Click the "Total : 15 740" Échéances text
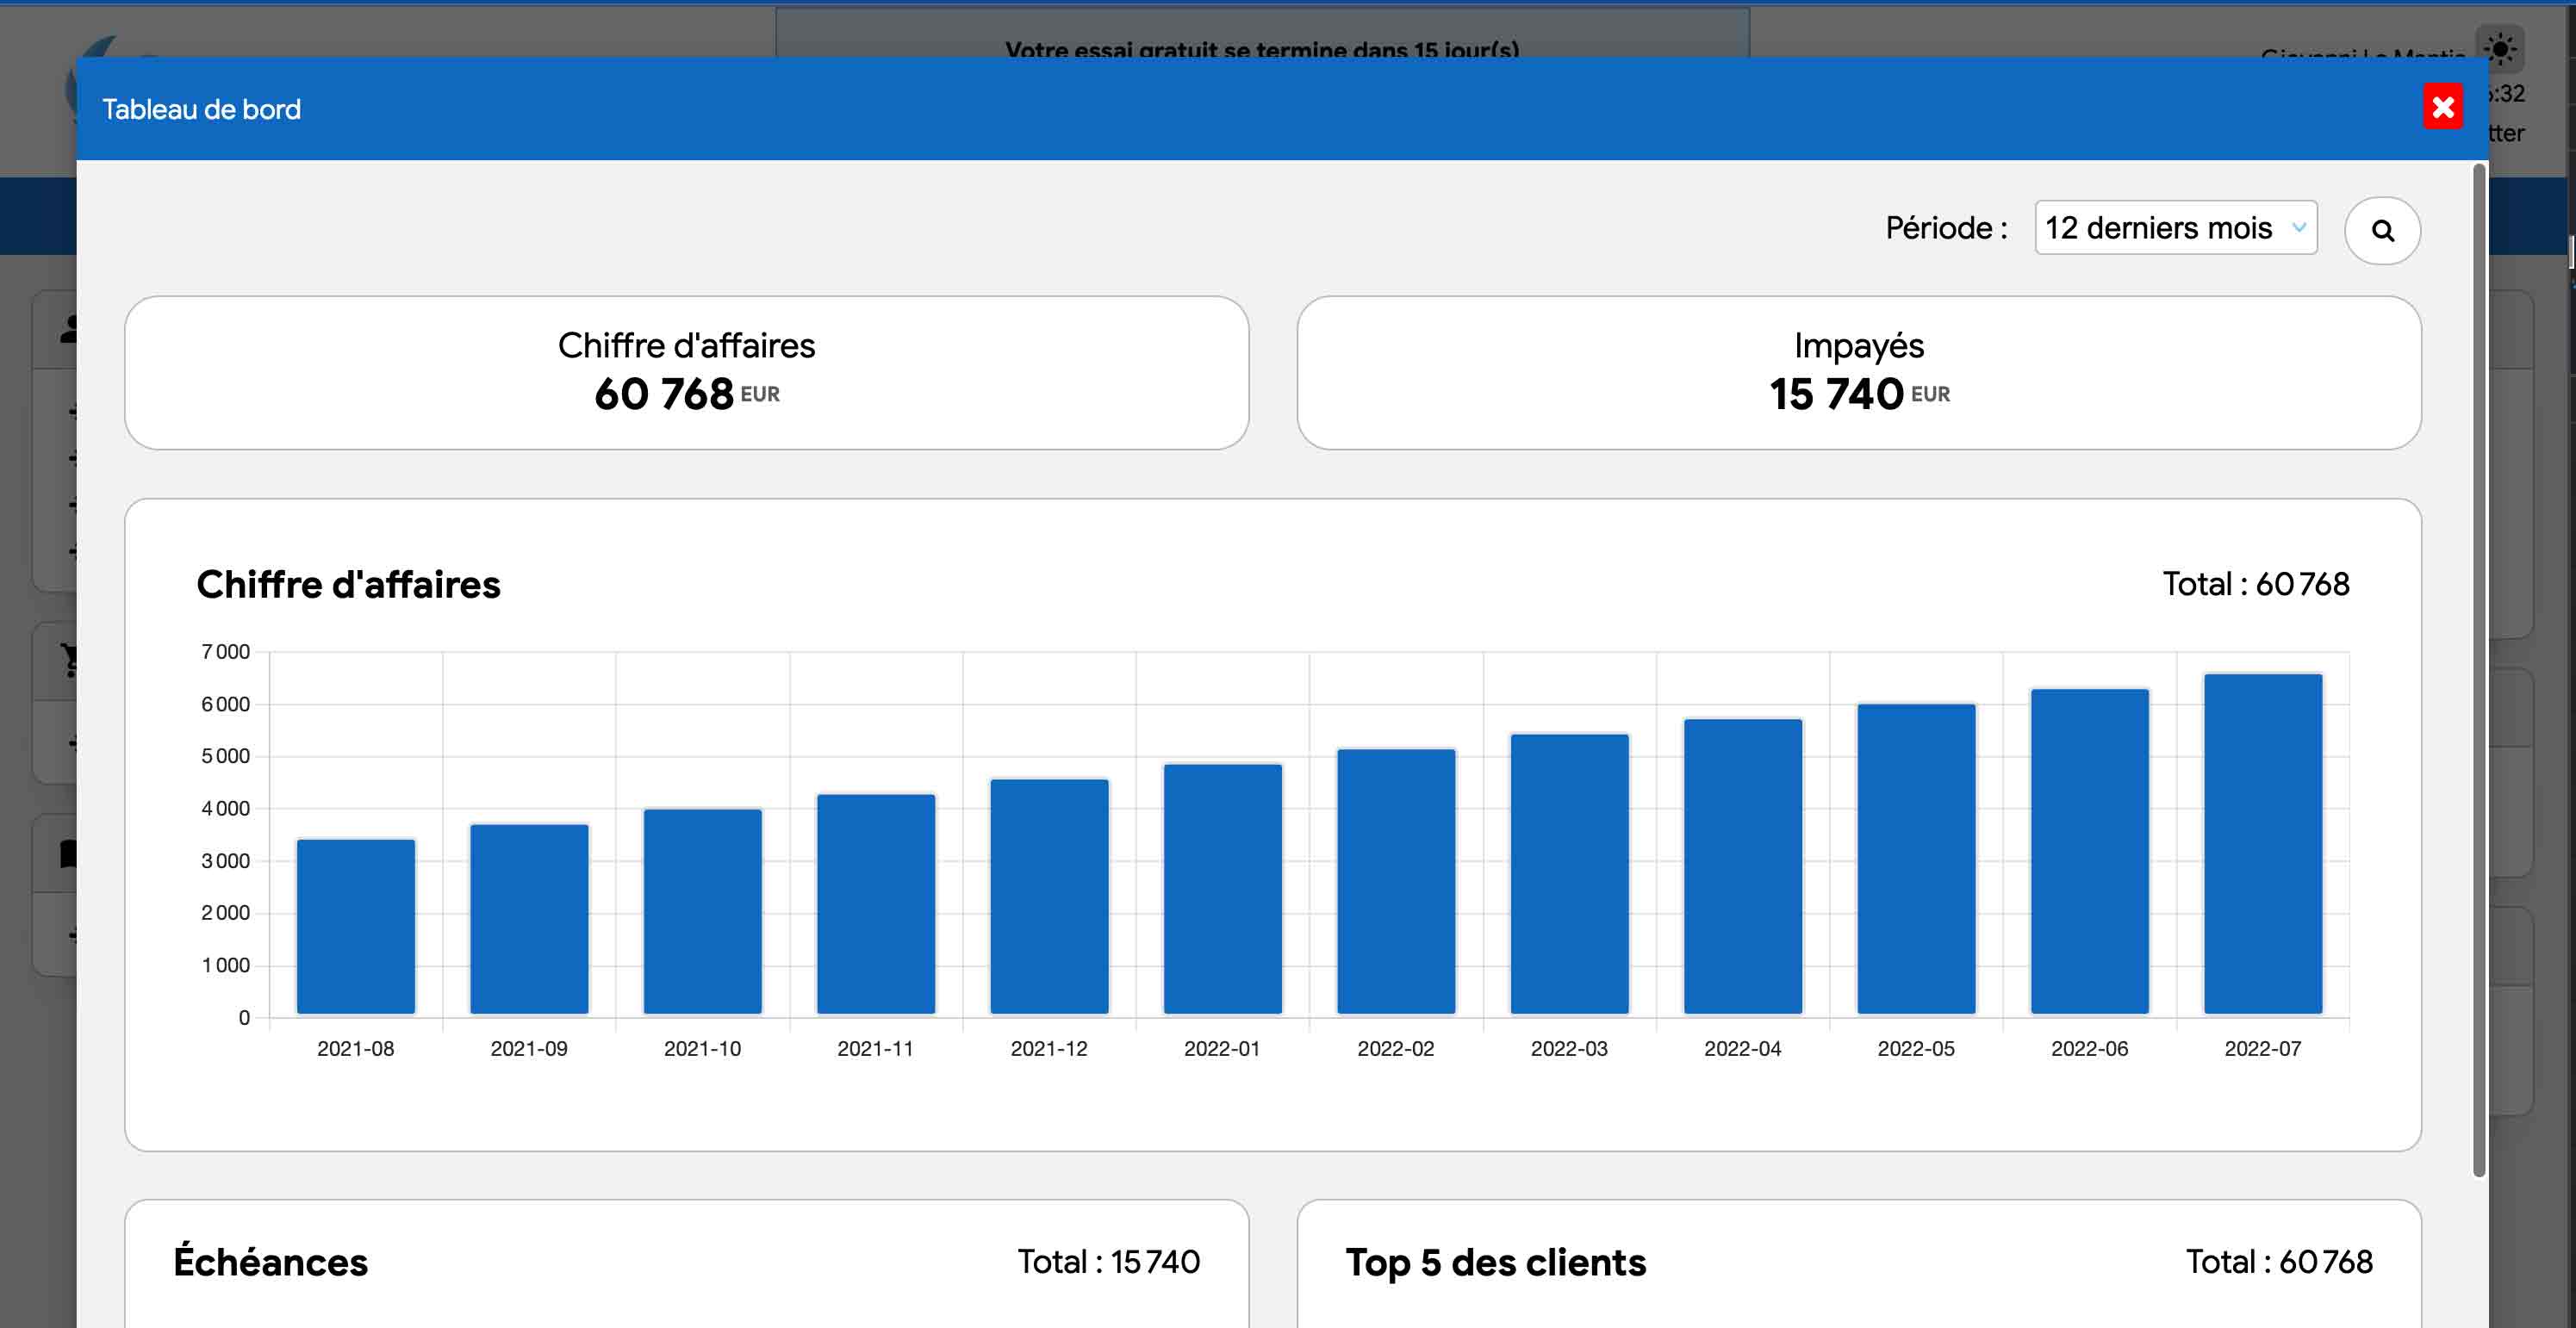 coord(1108,1262)
